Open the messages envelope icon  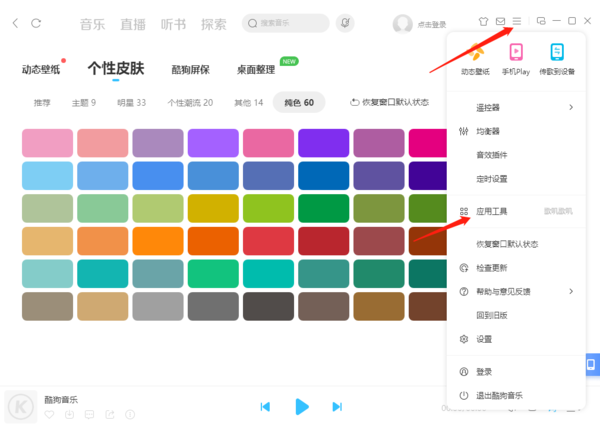(x=501, y=21)
